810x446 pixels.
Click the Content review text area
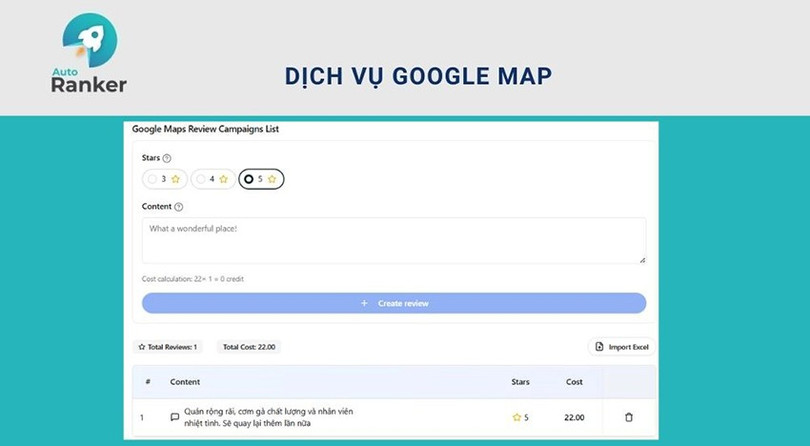(394, 241)
